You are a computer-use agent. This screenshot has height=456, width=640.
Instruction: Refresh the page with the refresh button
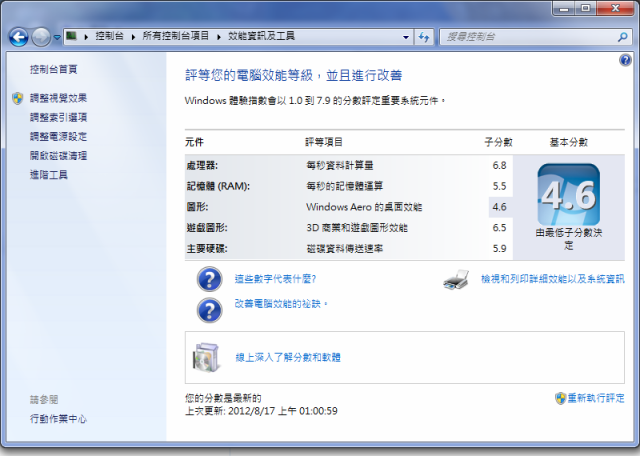(424, 37)
